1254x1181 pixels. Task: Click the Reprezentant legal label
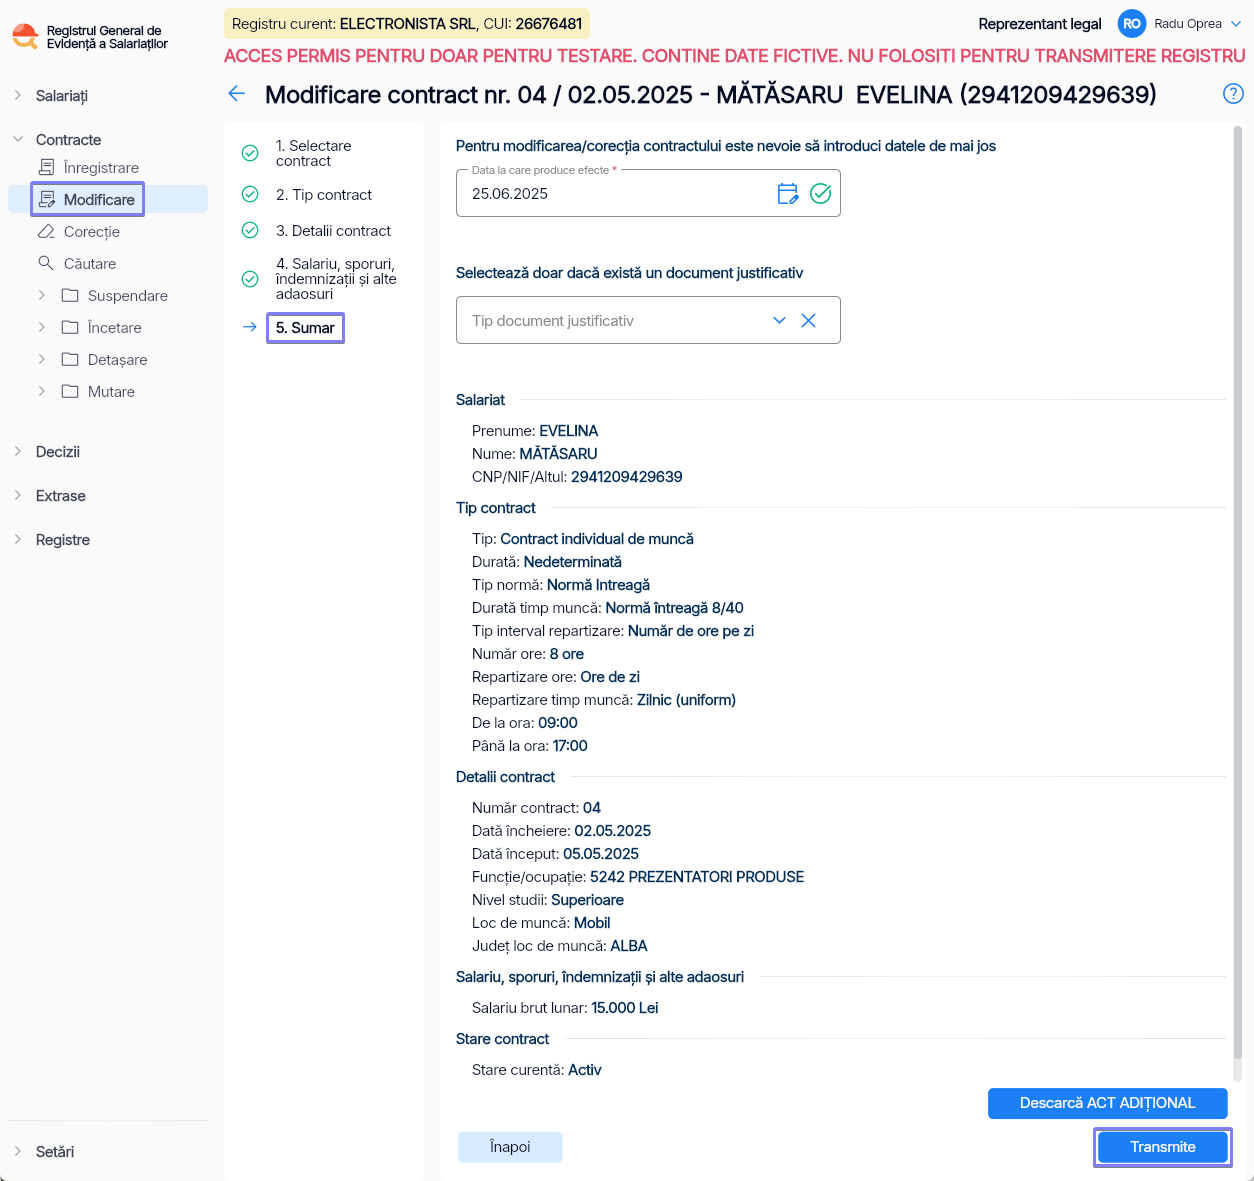coord(1040,24)
